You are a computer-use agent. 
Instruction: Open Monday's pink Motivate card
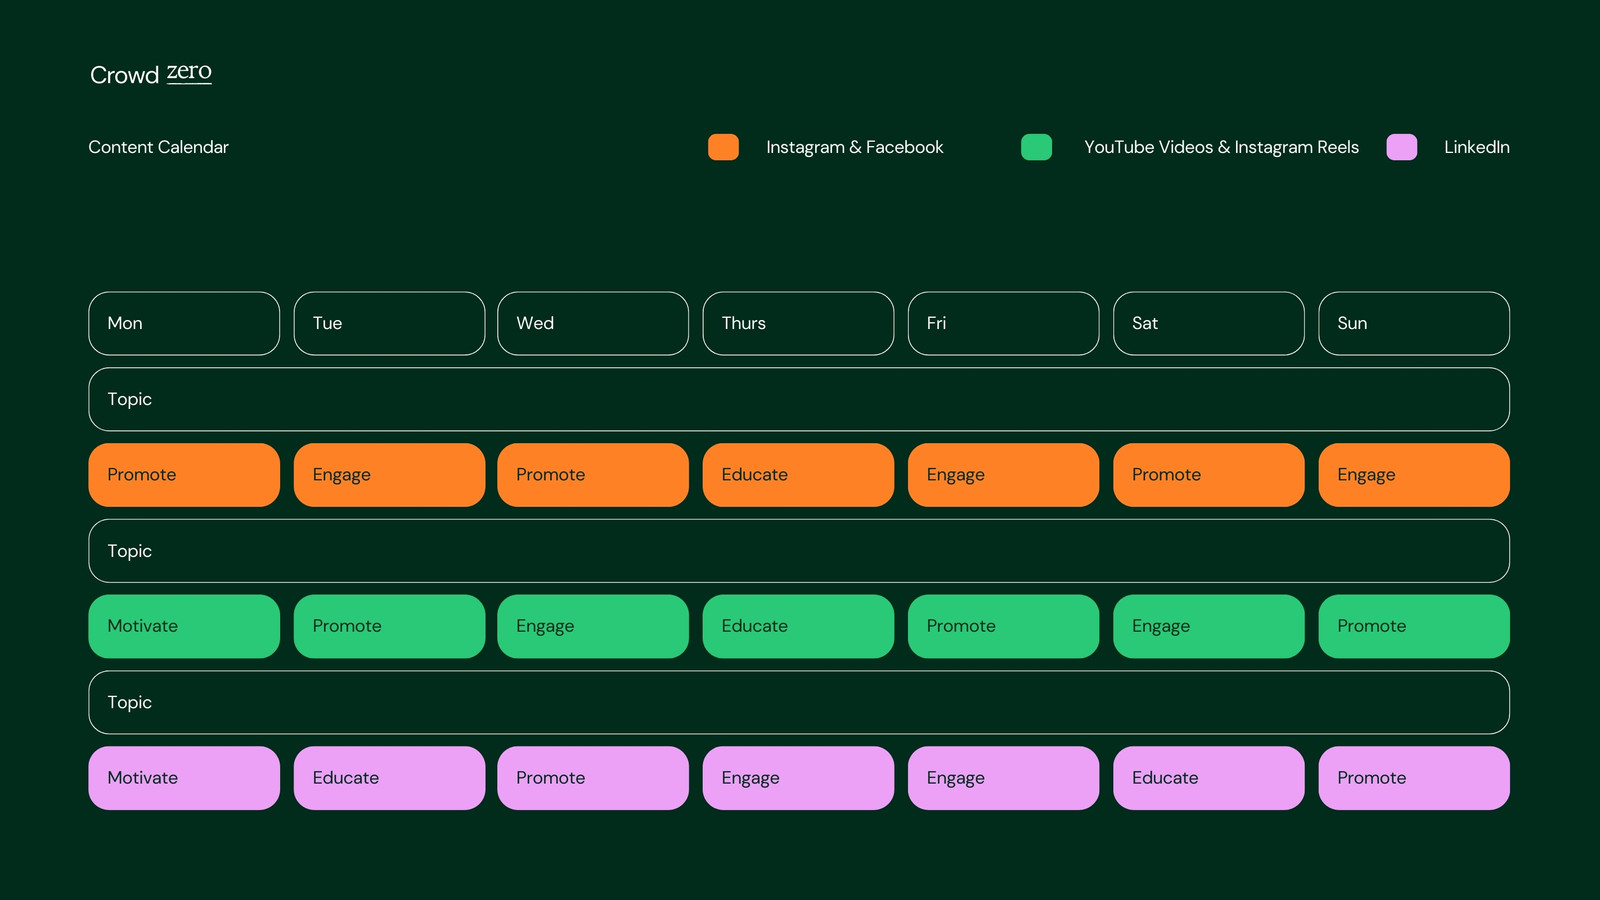point(184,778)
